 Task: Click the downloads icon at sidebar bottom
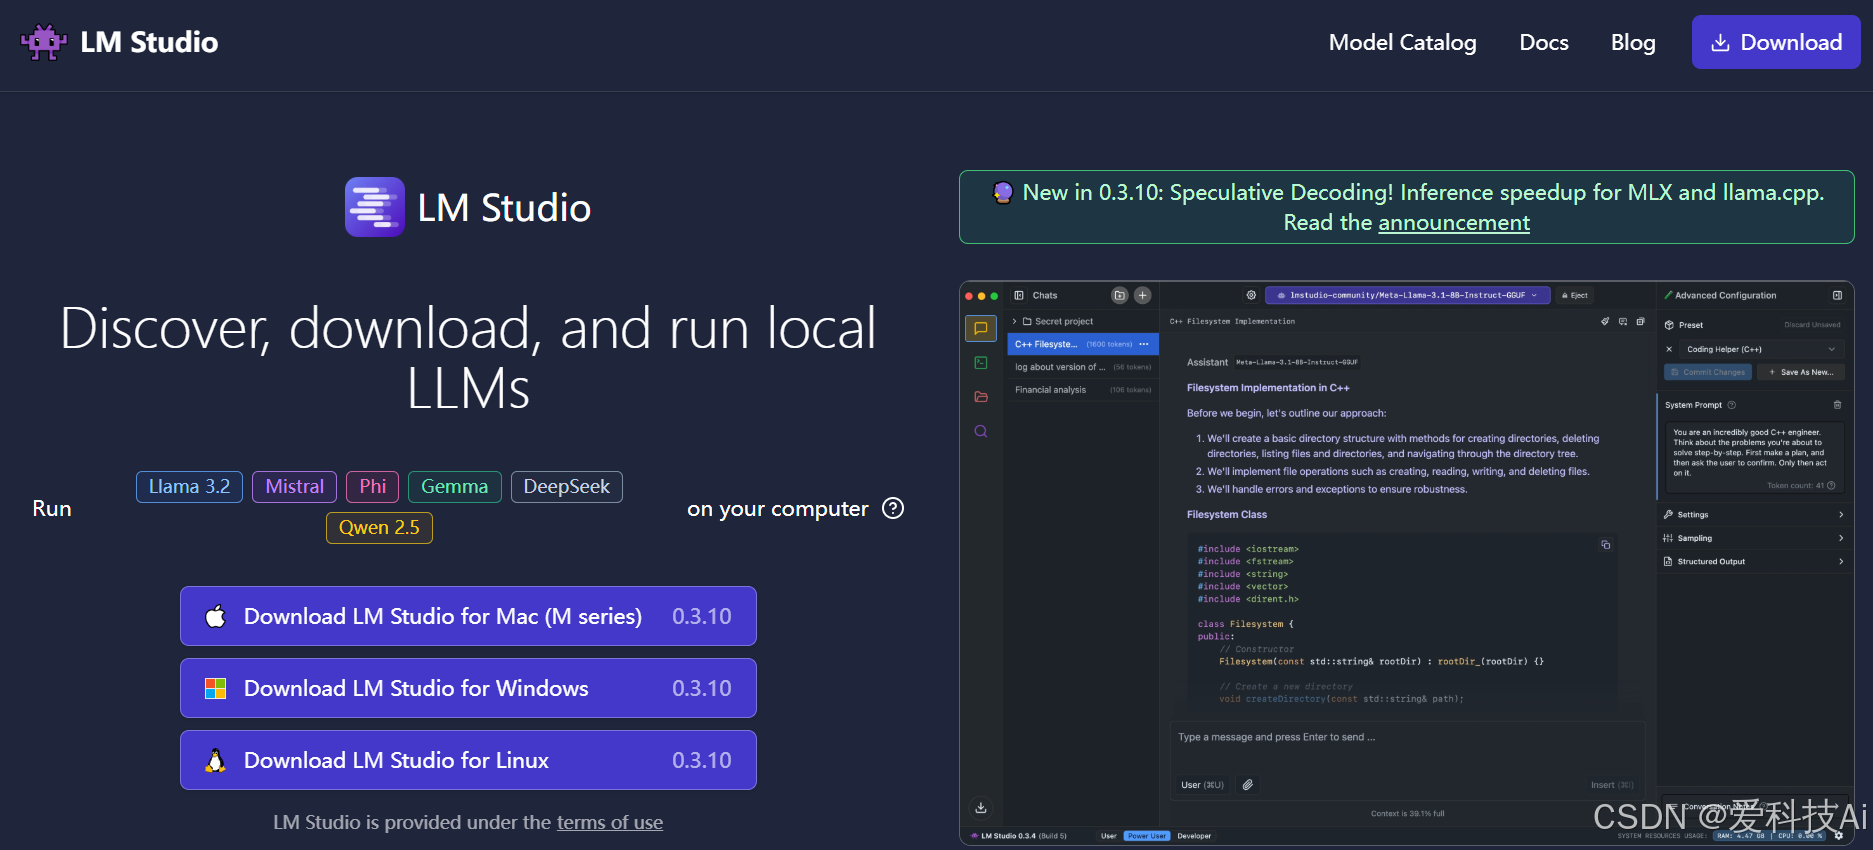click(981, 807)
